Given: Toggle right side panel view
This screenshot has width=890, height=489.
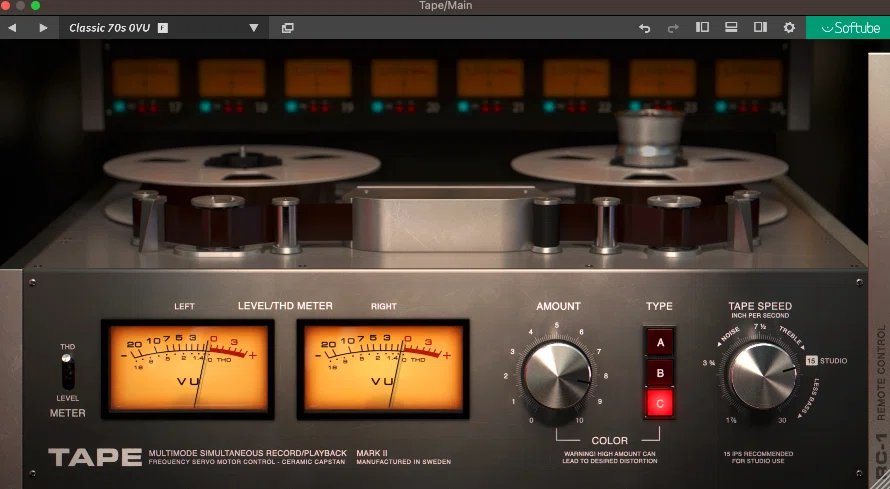Looking at the screenshot, I should tap(760, 27).
